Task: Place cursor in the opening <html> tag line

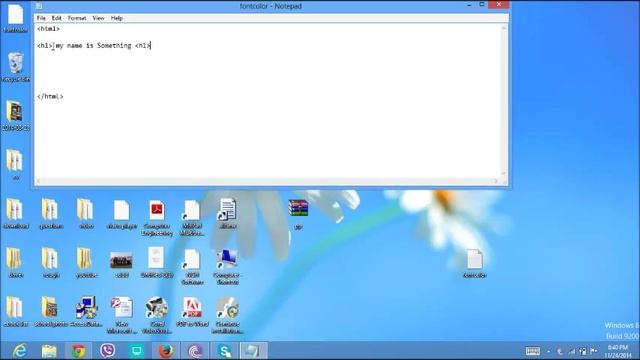Action: (48, 29)
